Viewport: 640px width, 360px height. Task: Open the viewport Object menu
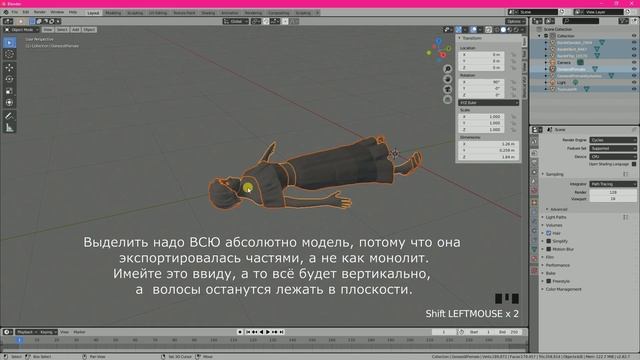click(89, 29)
